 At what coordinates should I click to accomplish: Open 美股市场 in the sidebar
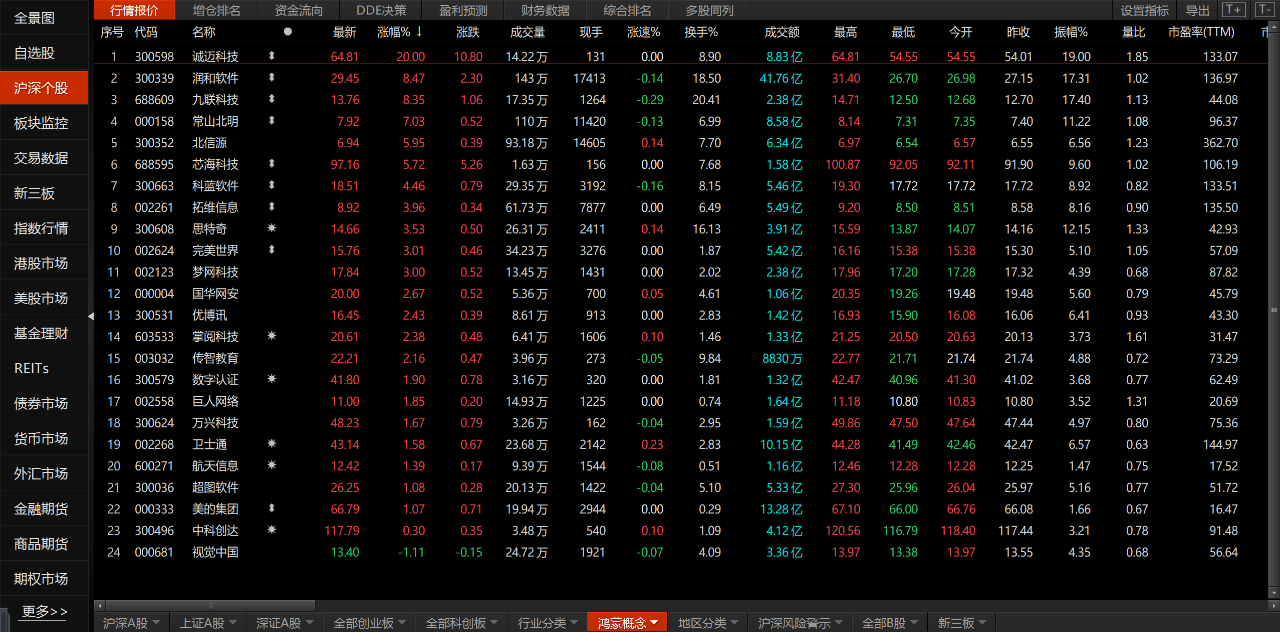(x=44, y=298)
